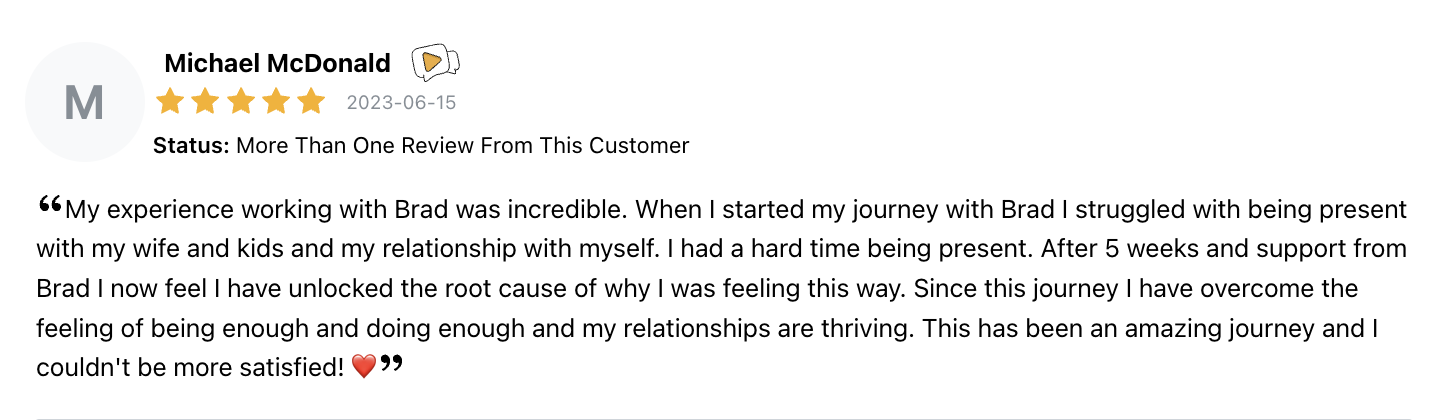Click the fourth gold star

coord(276,102)
